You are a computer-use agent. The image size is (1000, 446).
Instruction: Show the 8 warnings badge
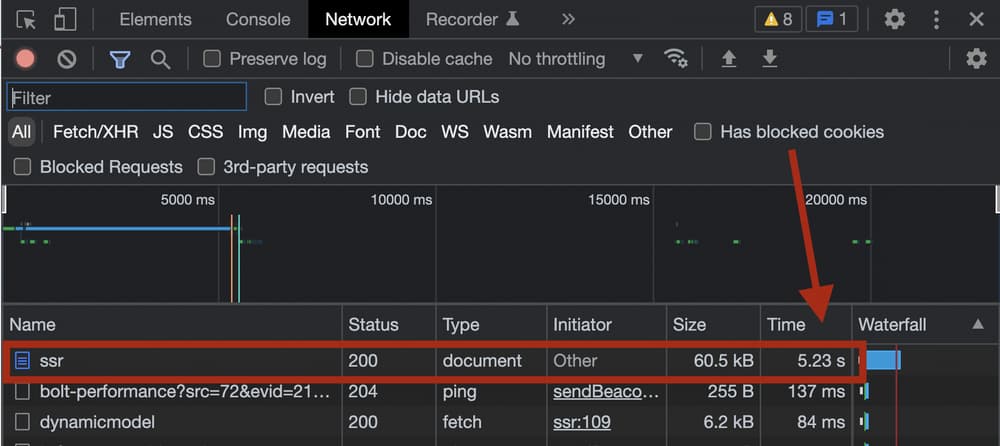[778, 20]
